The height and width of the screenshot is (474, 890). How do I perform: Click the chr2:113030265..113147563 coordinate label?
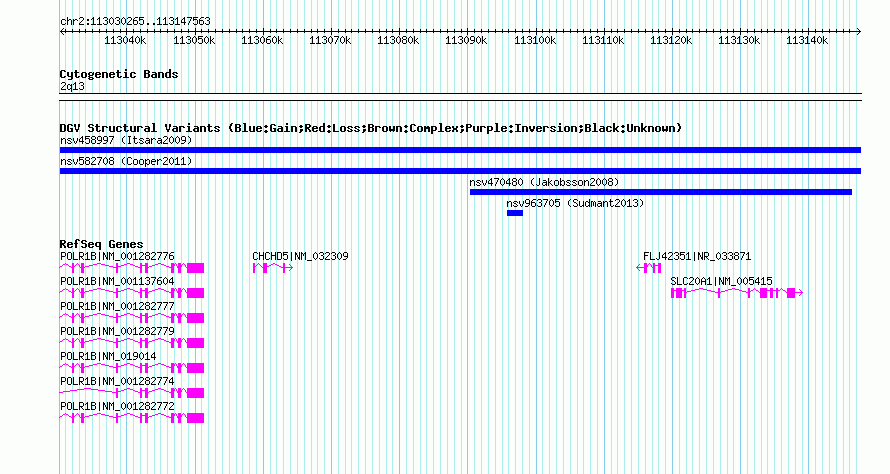[135, 22]
